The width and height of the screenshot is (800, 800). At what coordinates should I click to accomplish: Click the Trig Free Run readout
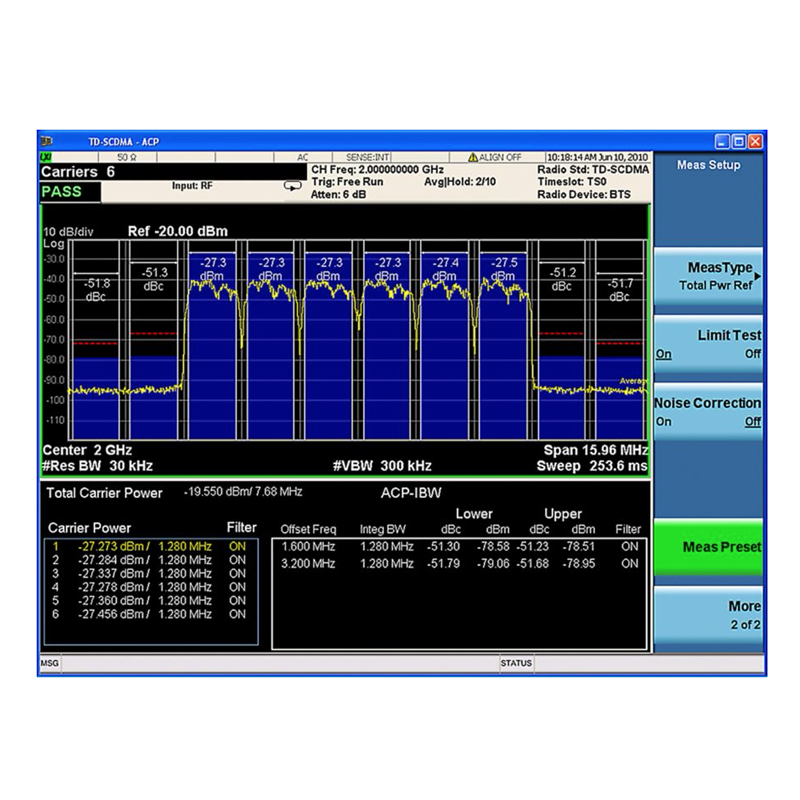[x=347, y=182]
